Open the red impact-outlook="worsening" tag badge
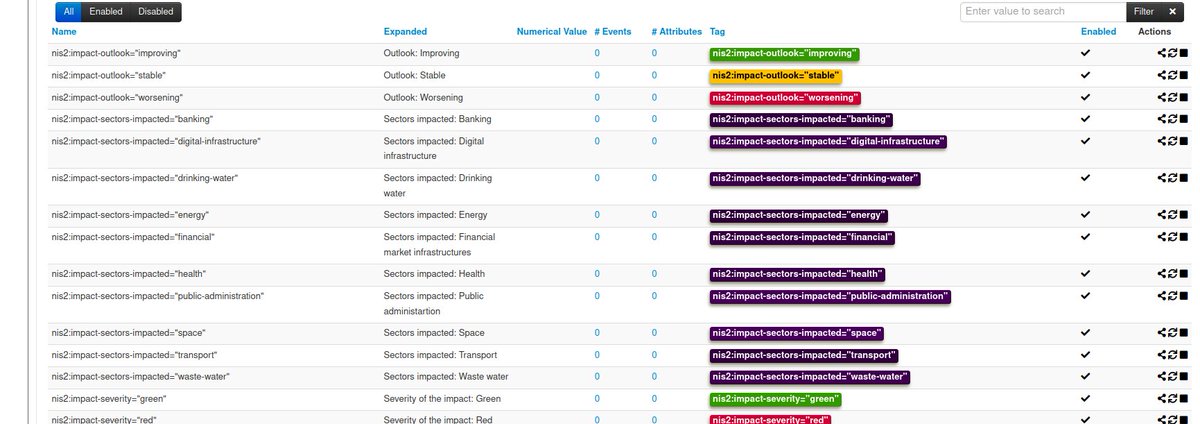The width and height of the screenshot is (1200, 424). [785, 98]
